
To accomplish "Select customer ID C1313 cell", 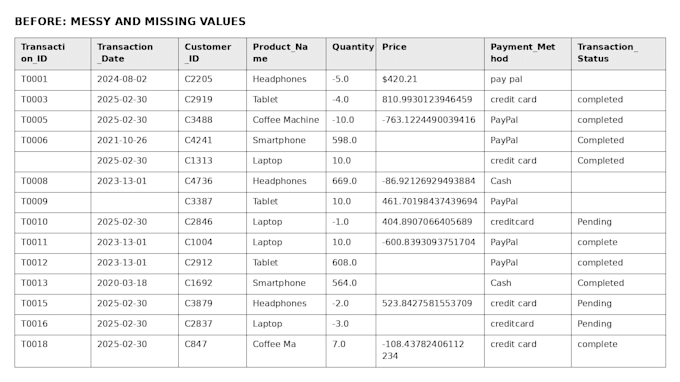I will (x=212, y=161).
